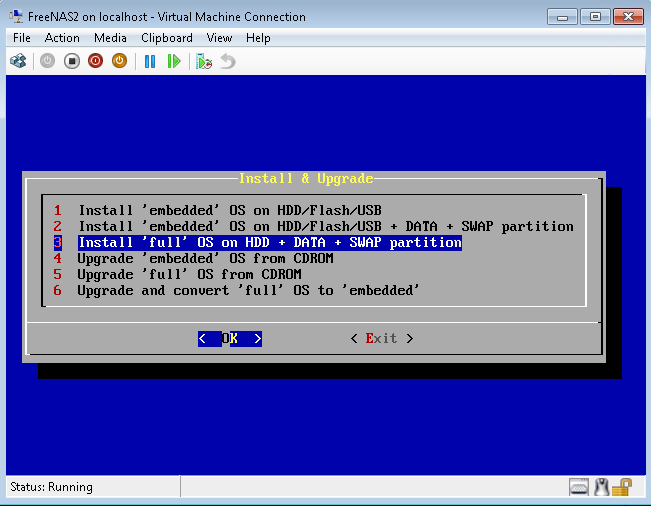Open the Help menu

tap(258, 38)
